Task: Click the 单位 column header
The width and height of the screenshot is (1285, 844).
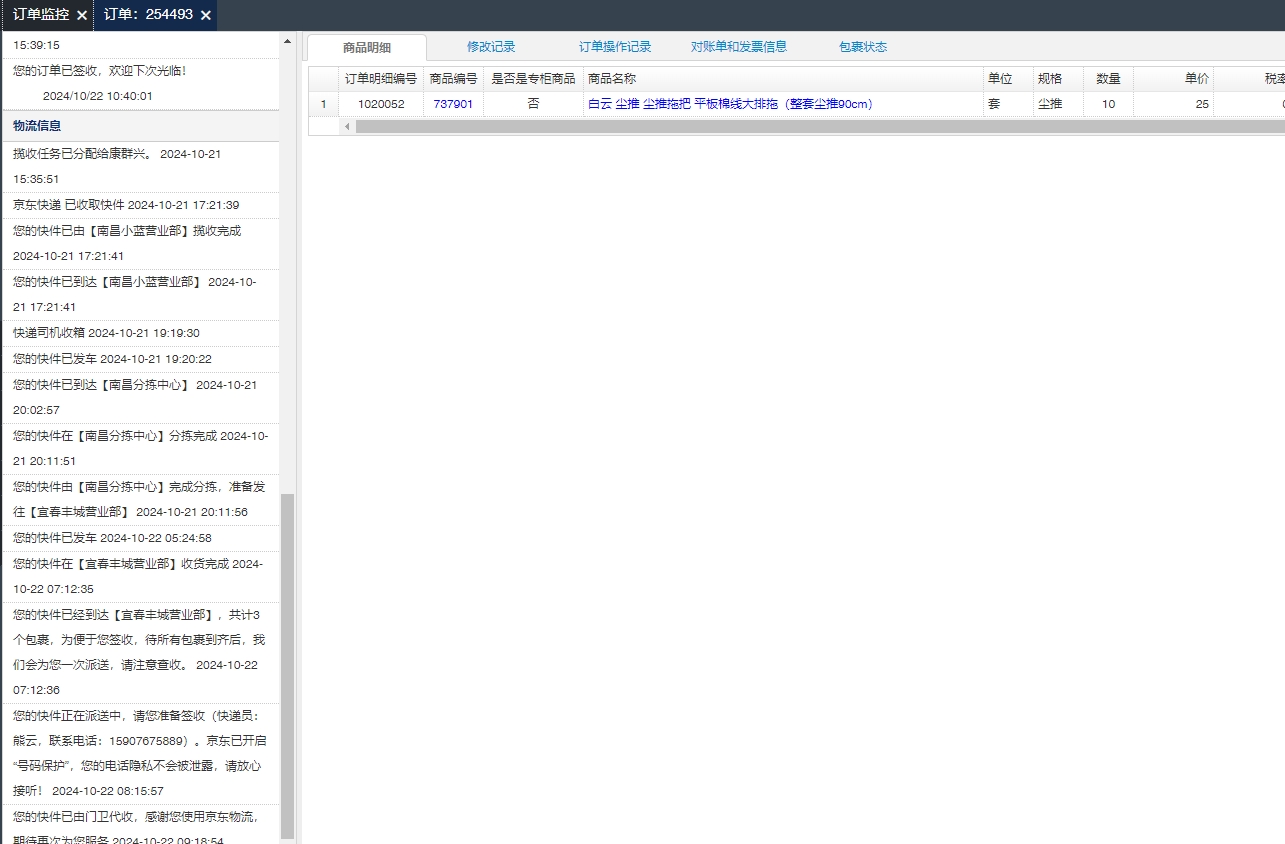Action: [x=1008, y=78]
